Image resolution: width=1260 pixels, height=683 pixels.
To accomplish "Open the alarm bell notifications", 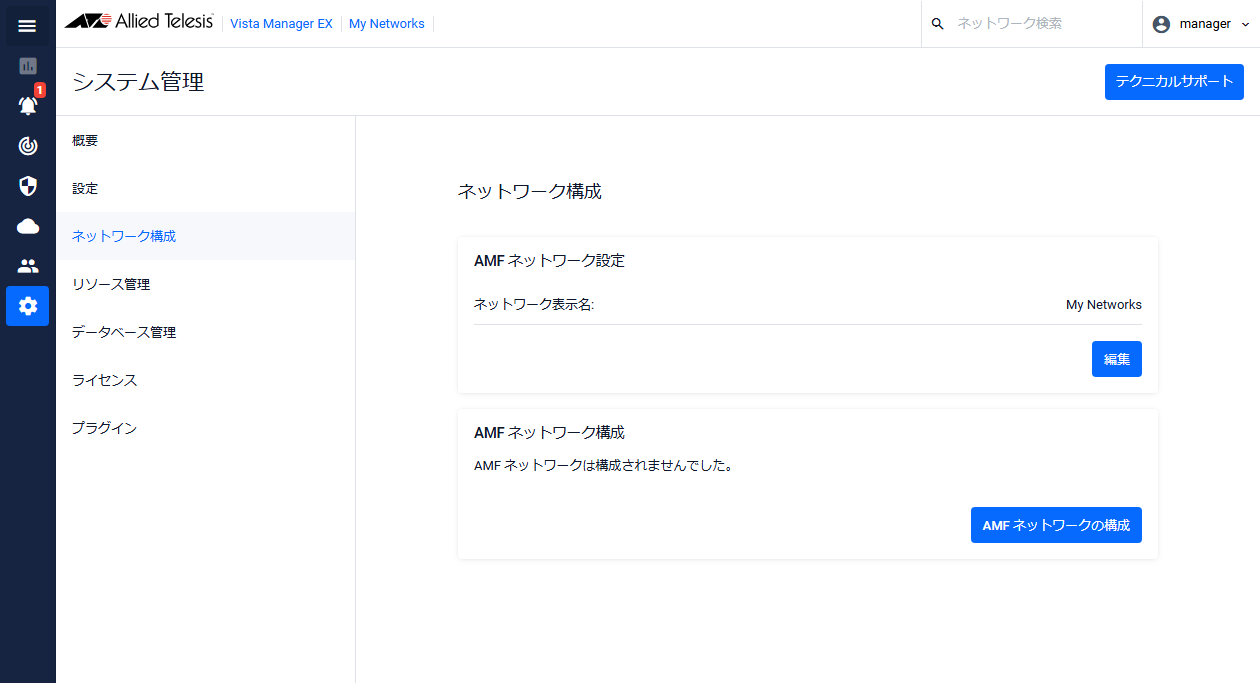I will coord(28,105).
